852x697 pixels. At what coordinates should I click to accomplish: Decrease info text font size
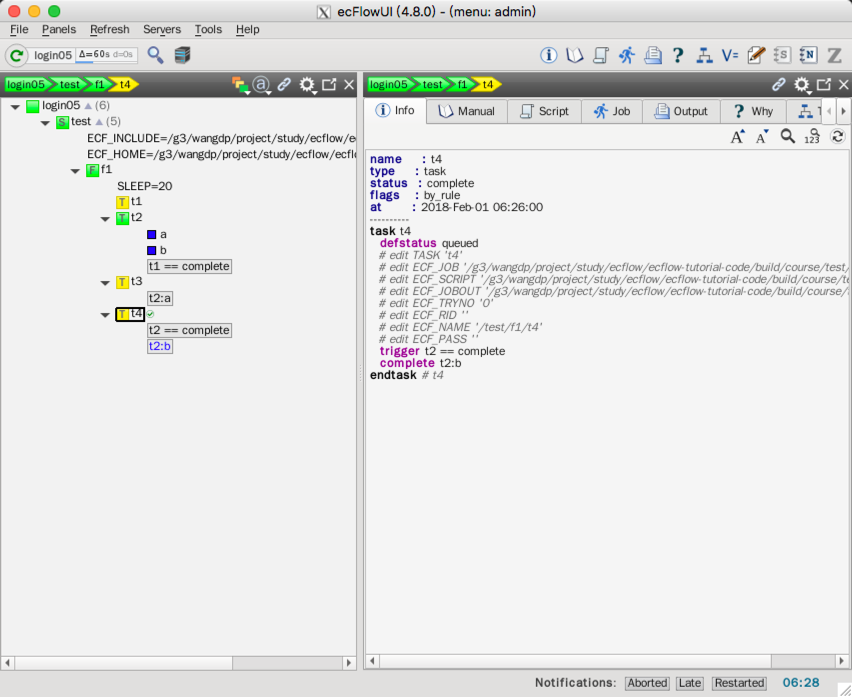click(x=762, y=136)
